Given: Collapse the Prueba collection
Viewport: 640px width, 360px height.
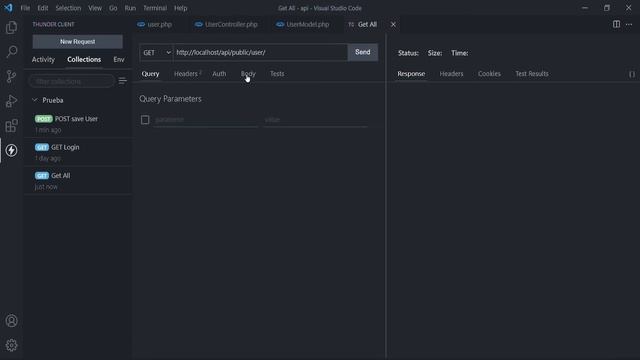Looking at the screenshot, I should click(x=35, y=100).
